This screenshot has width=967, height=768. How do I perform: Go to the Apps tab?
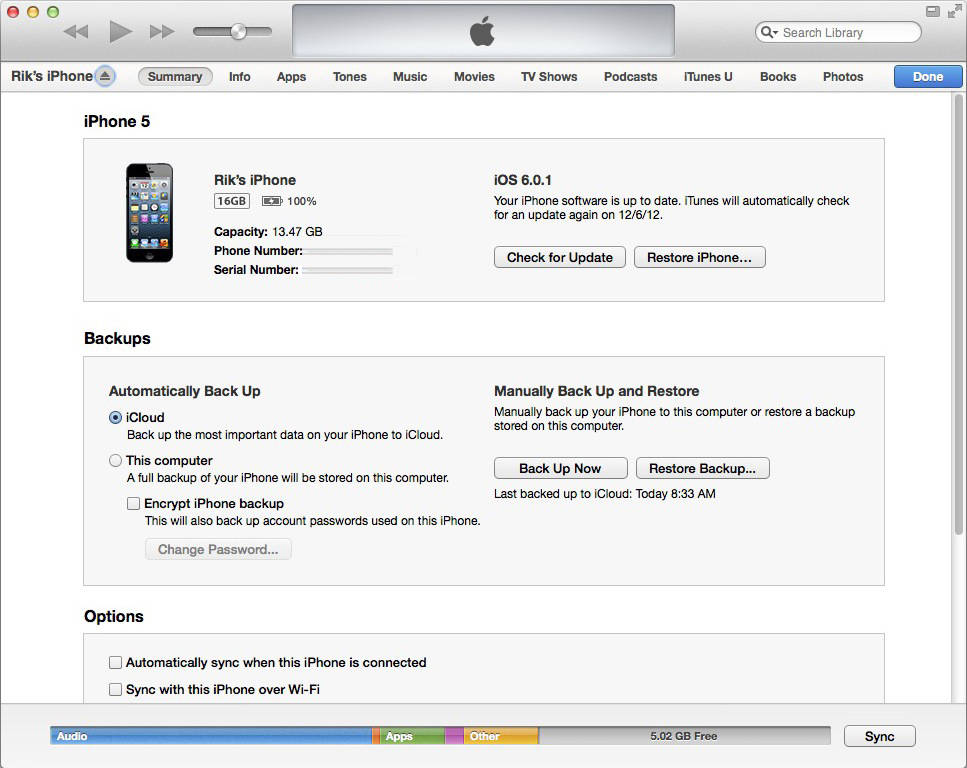tap(291, 76)
